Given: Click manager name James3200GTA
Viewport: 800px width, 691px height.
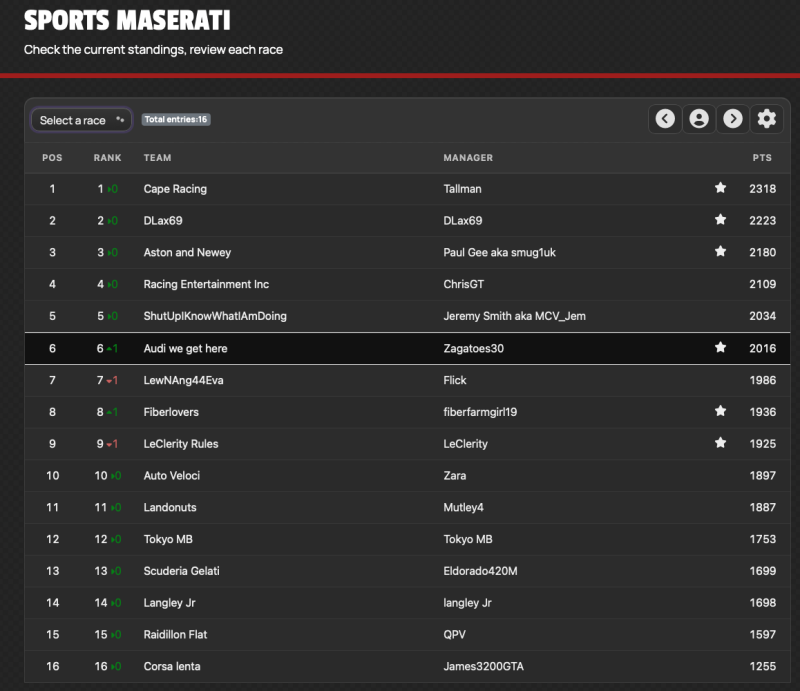Looking at the screenshot, I should 483,666.
